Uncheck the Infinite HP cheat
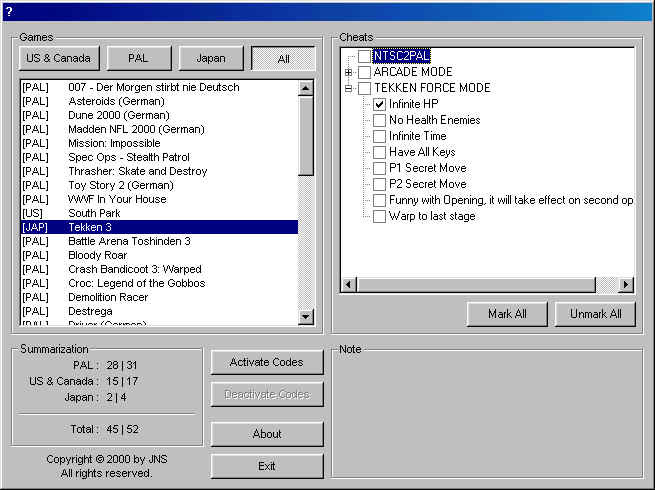 click(379, 104)
